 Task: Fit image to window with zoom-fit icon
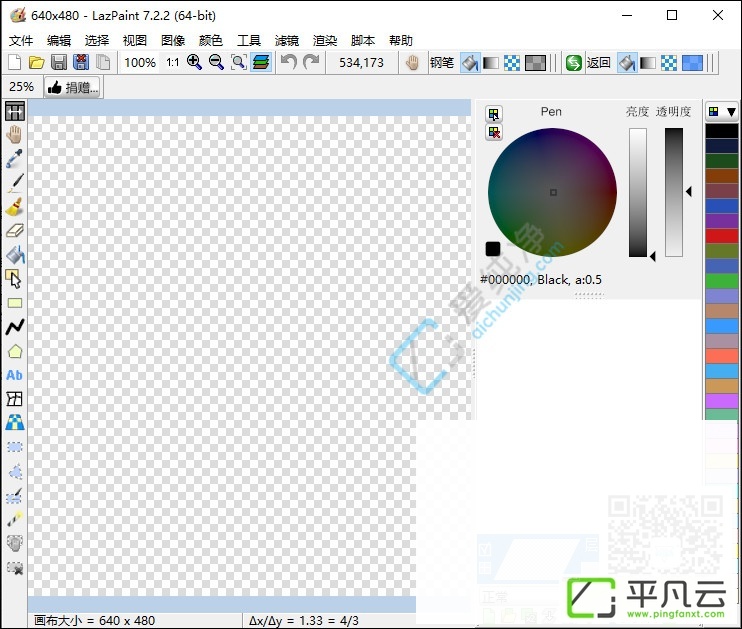(x=238, y=62)
